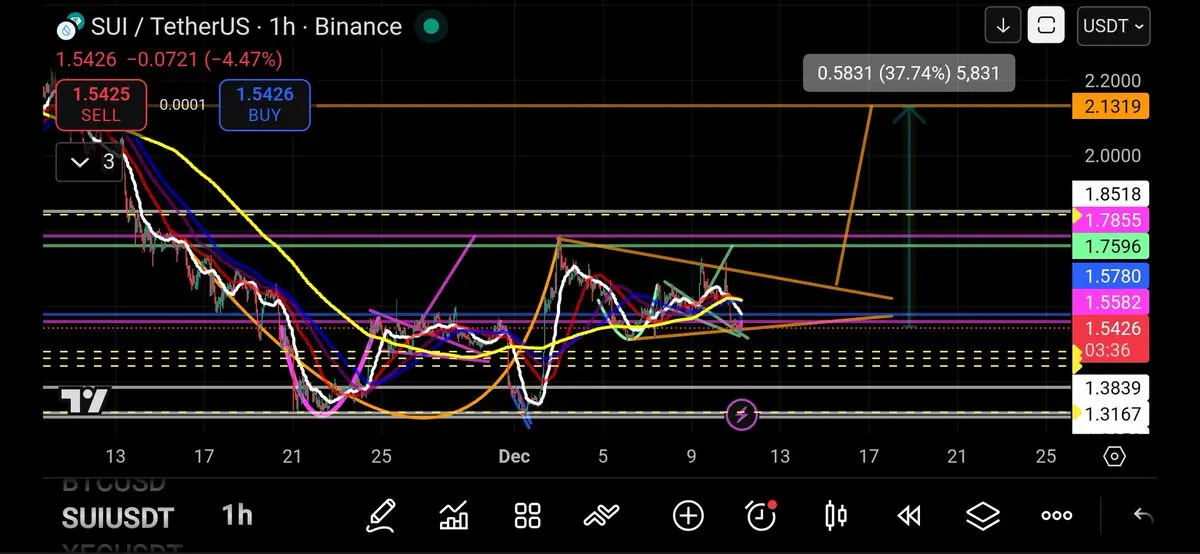Select the 1.5780 blue price label

pos(1109,276)
